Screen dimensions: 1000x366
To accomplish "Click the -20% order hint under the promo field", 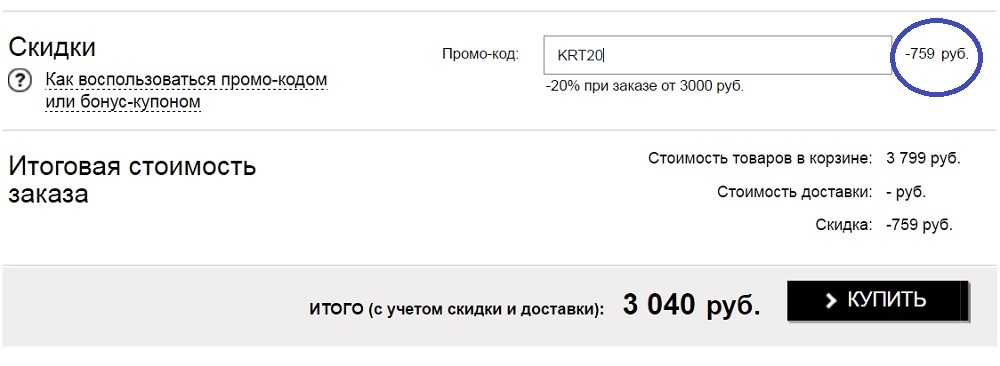I will 645,85.
